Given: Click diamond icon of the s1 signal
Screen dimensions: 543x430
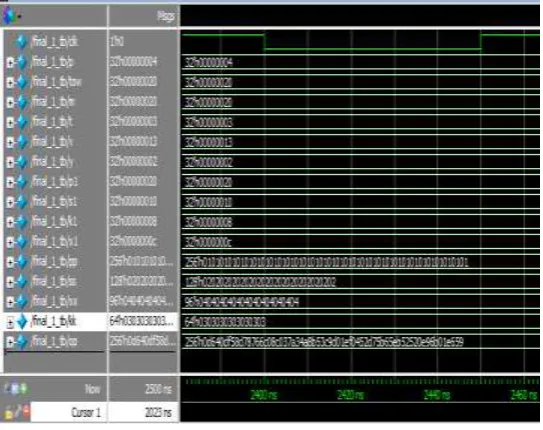Looking at the screenshot, I should [x=22, y=201].
